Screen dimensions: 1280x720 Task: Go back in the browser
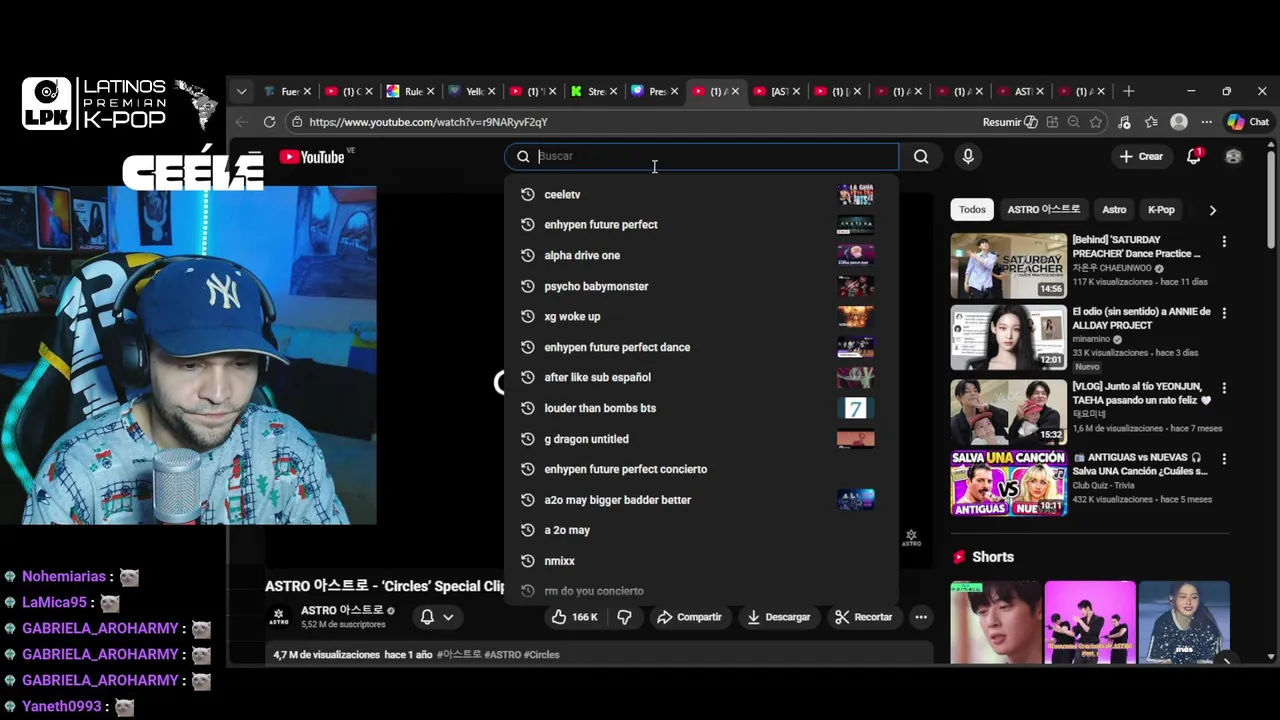[241, 122]
